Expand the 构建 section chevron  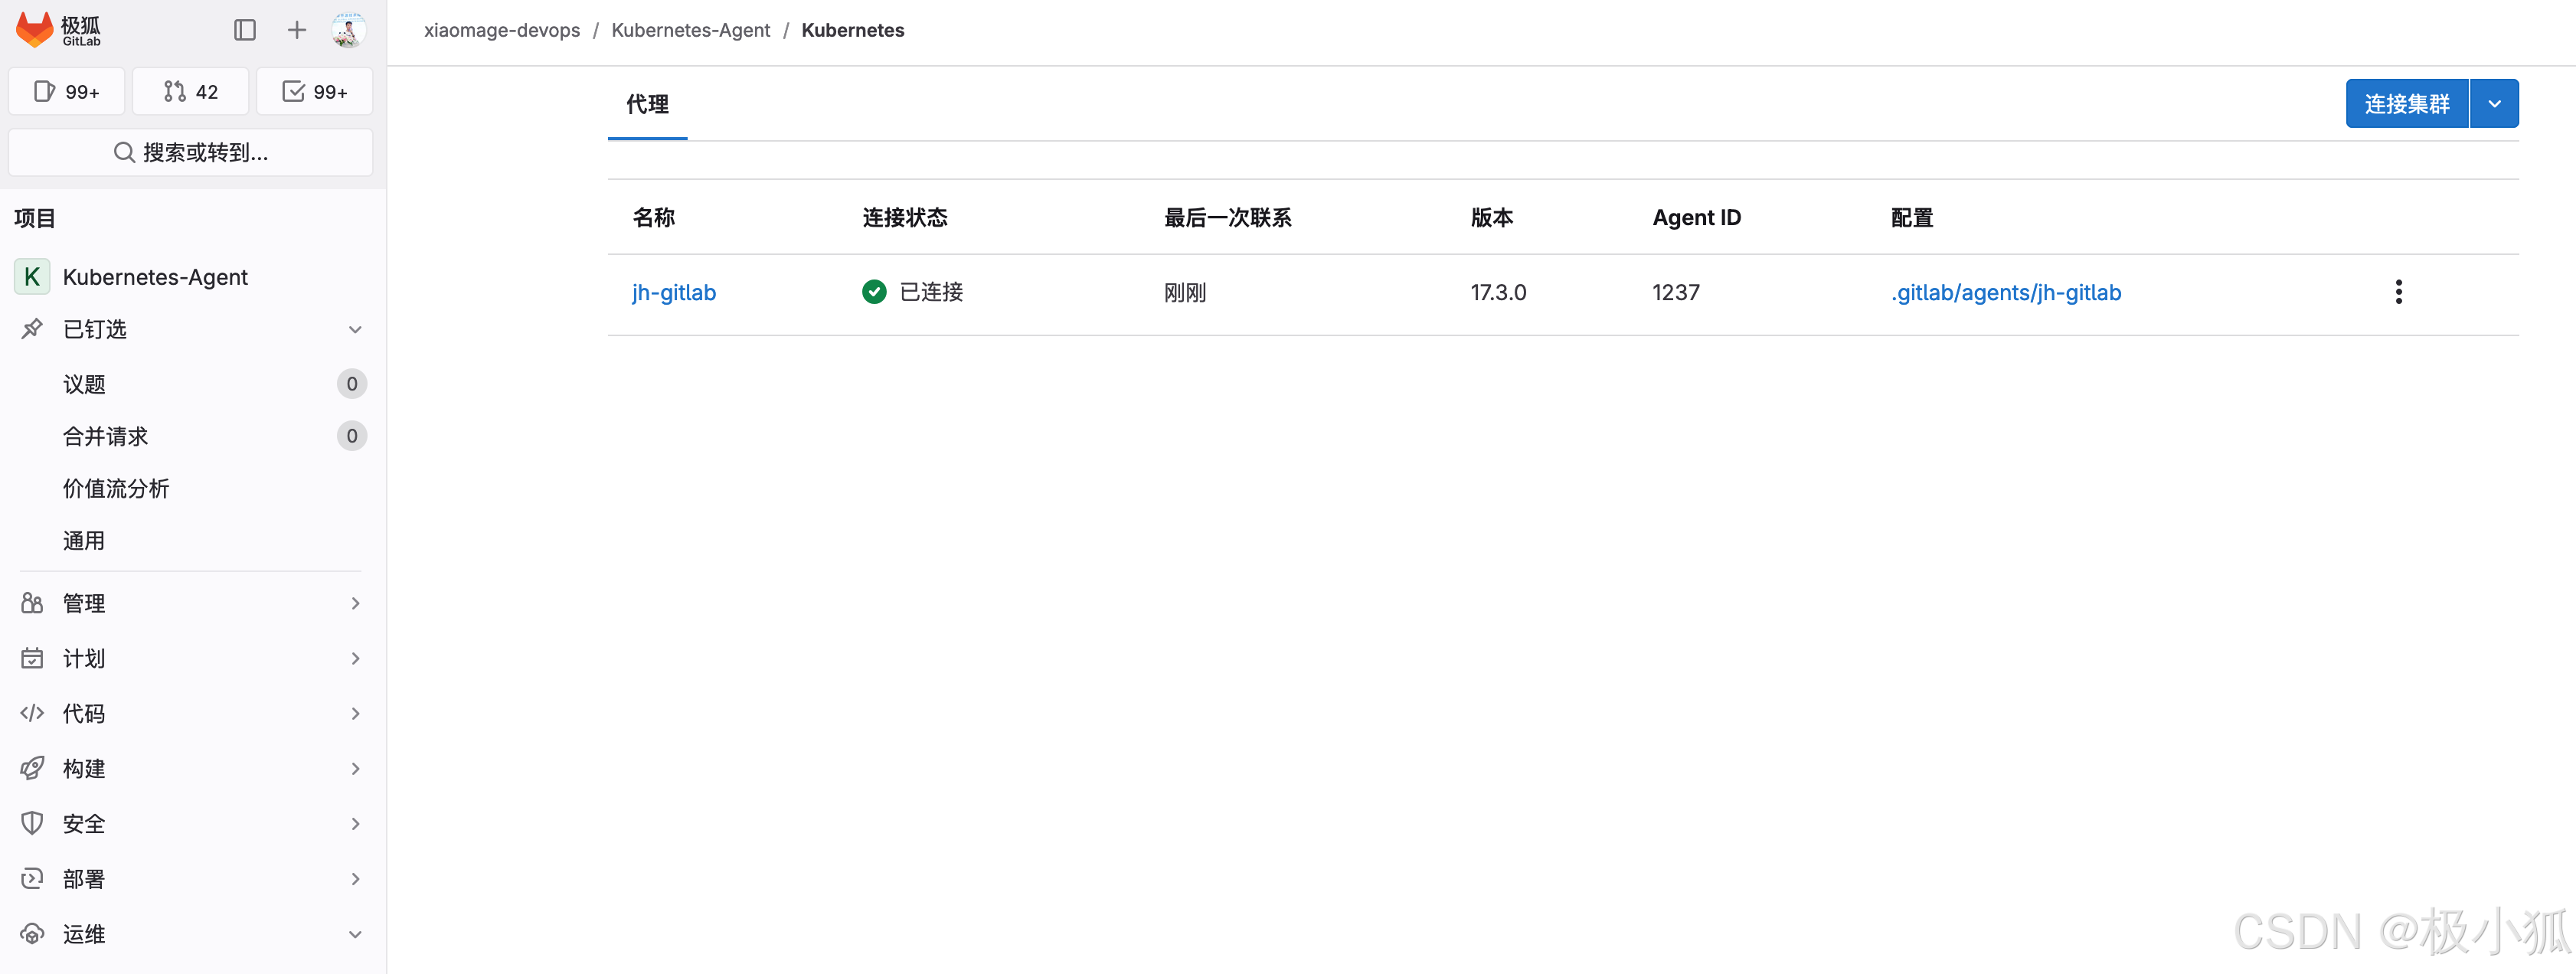(x=355, y=768)
